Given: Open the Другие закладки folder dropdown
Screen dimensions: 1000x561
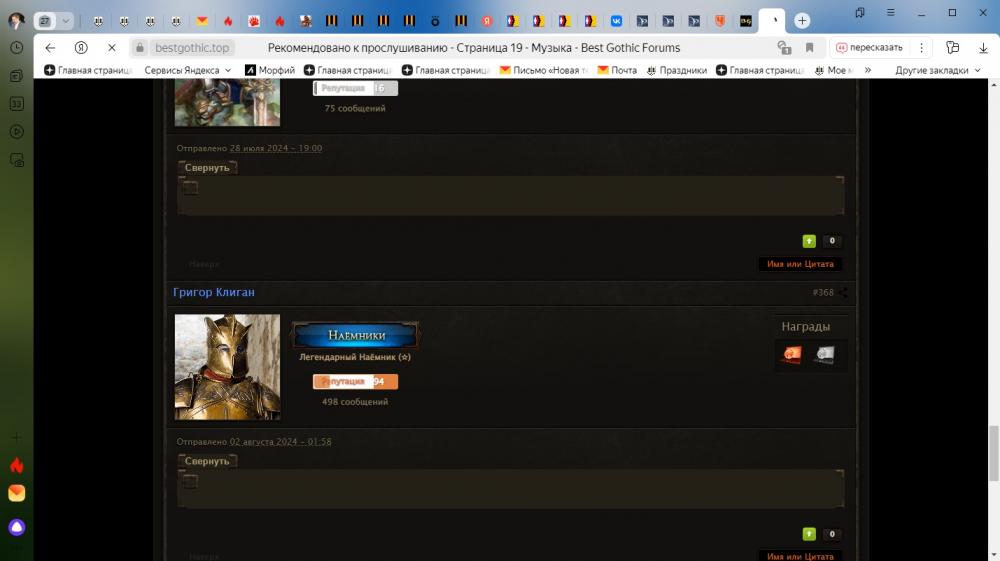Looking at the screenshot, I should (x=937, y=70).
